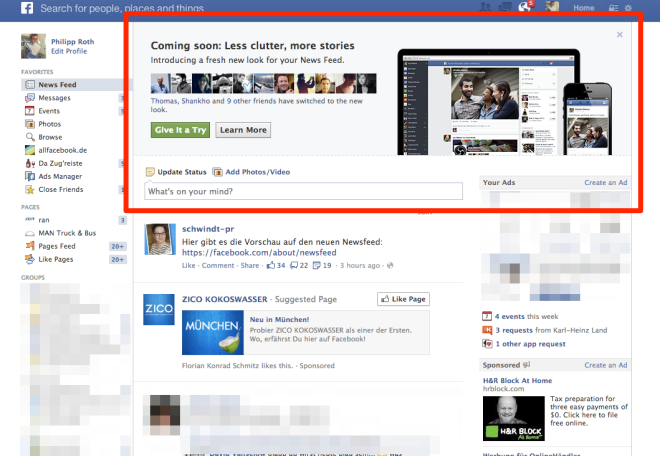Click Create an Ad next to Your Ads
Image resolution: width=660 pixels, height=456 pixels.
pyautogui.click(x=606, y=183)
